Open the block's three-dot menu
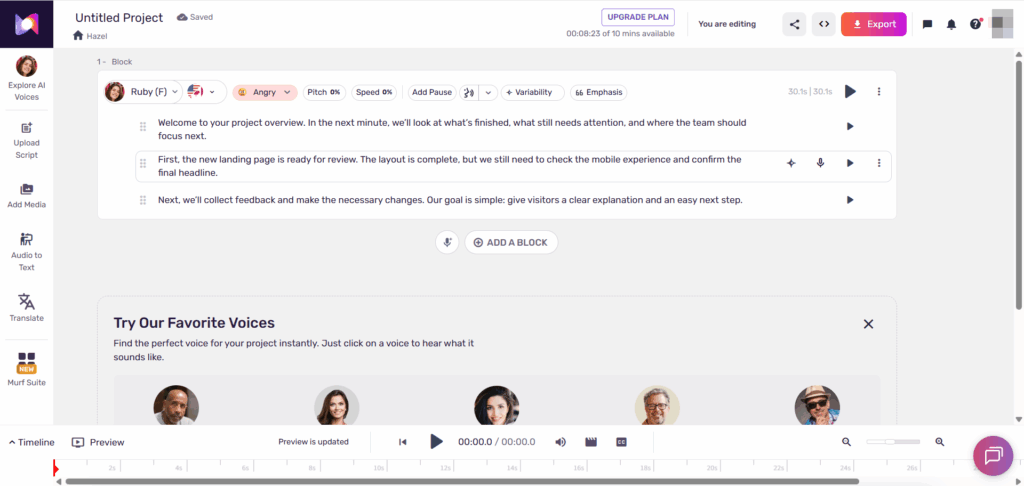Viewport: 1024px width, 486px height. (x=879, y=91)
